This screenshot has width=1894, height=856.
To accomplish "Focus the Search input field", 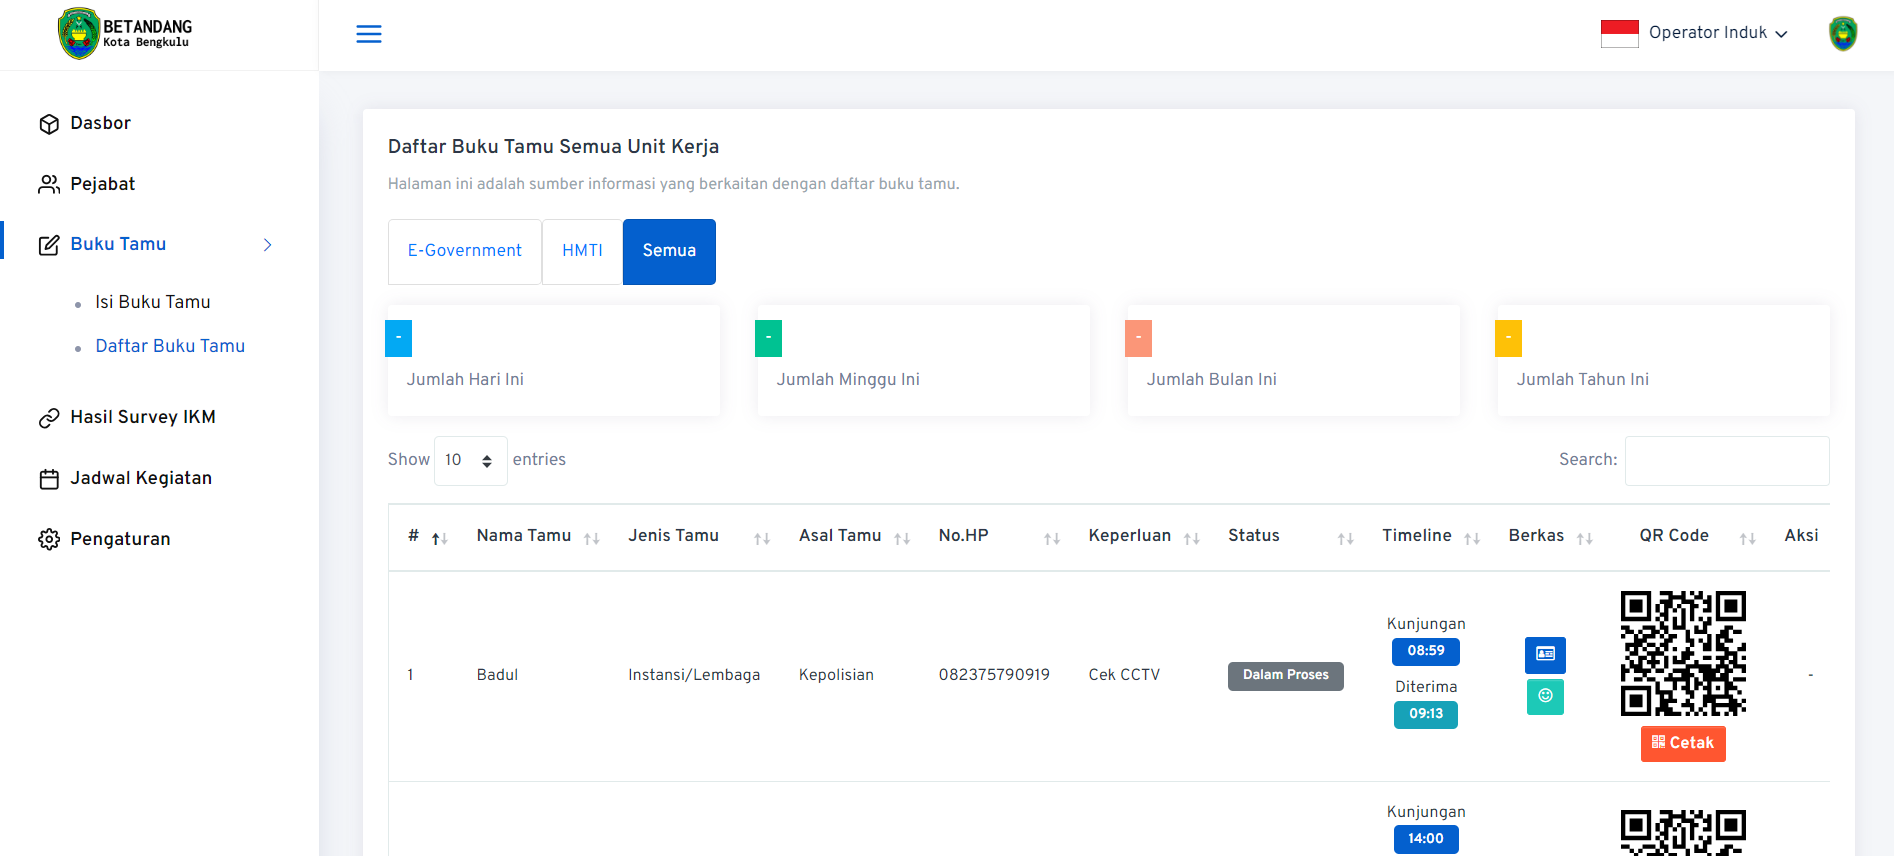I will pos(1727,460).
